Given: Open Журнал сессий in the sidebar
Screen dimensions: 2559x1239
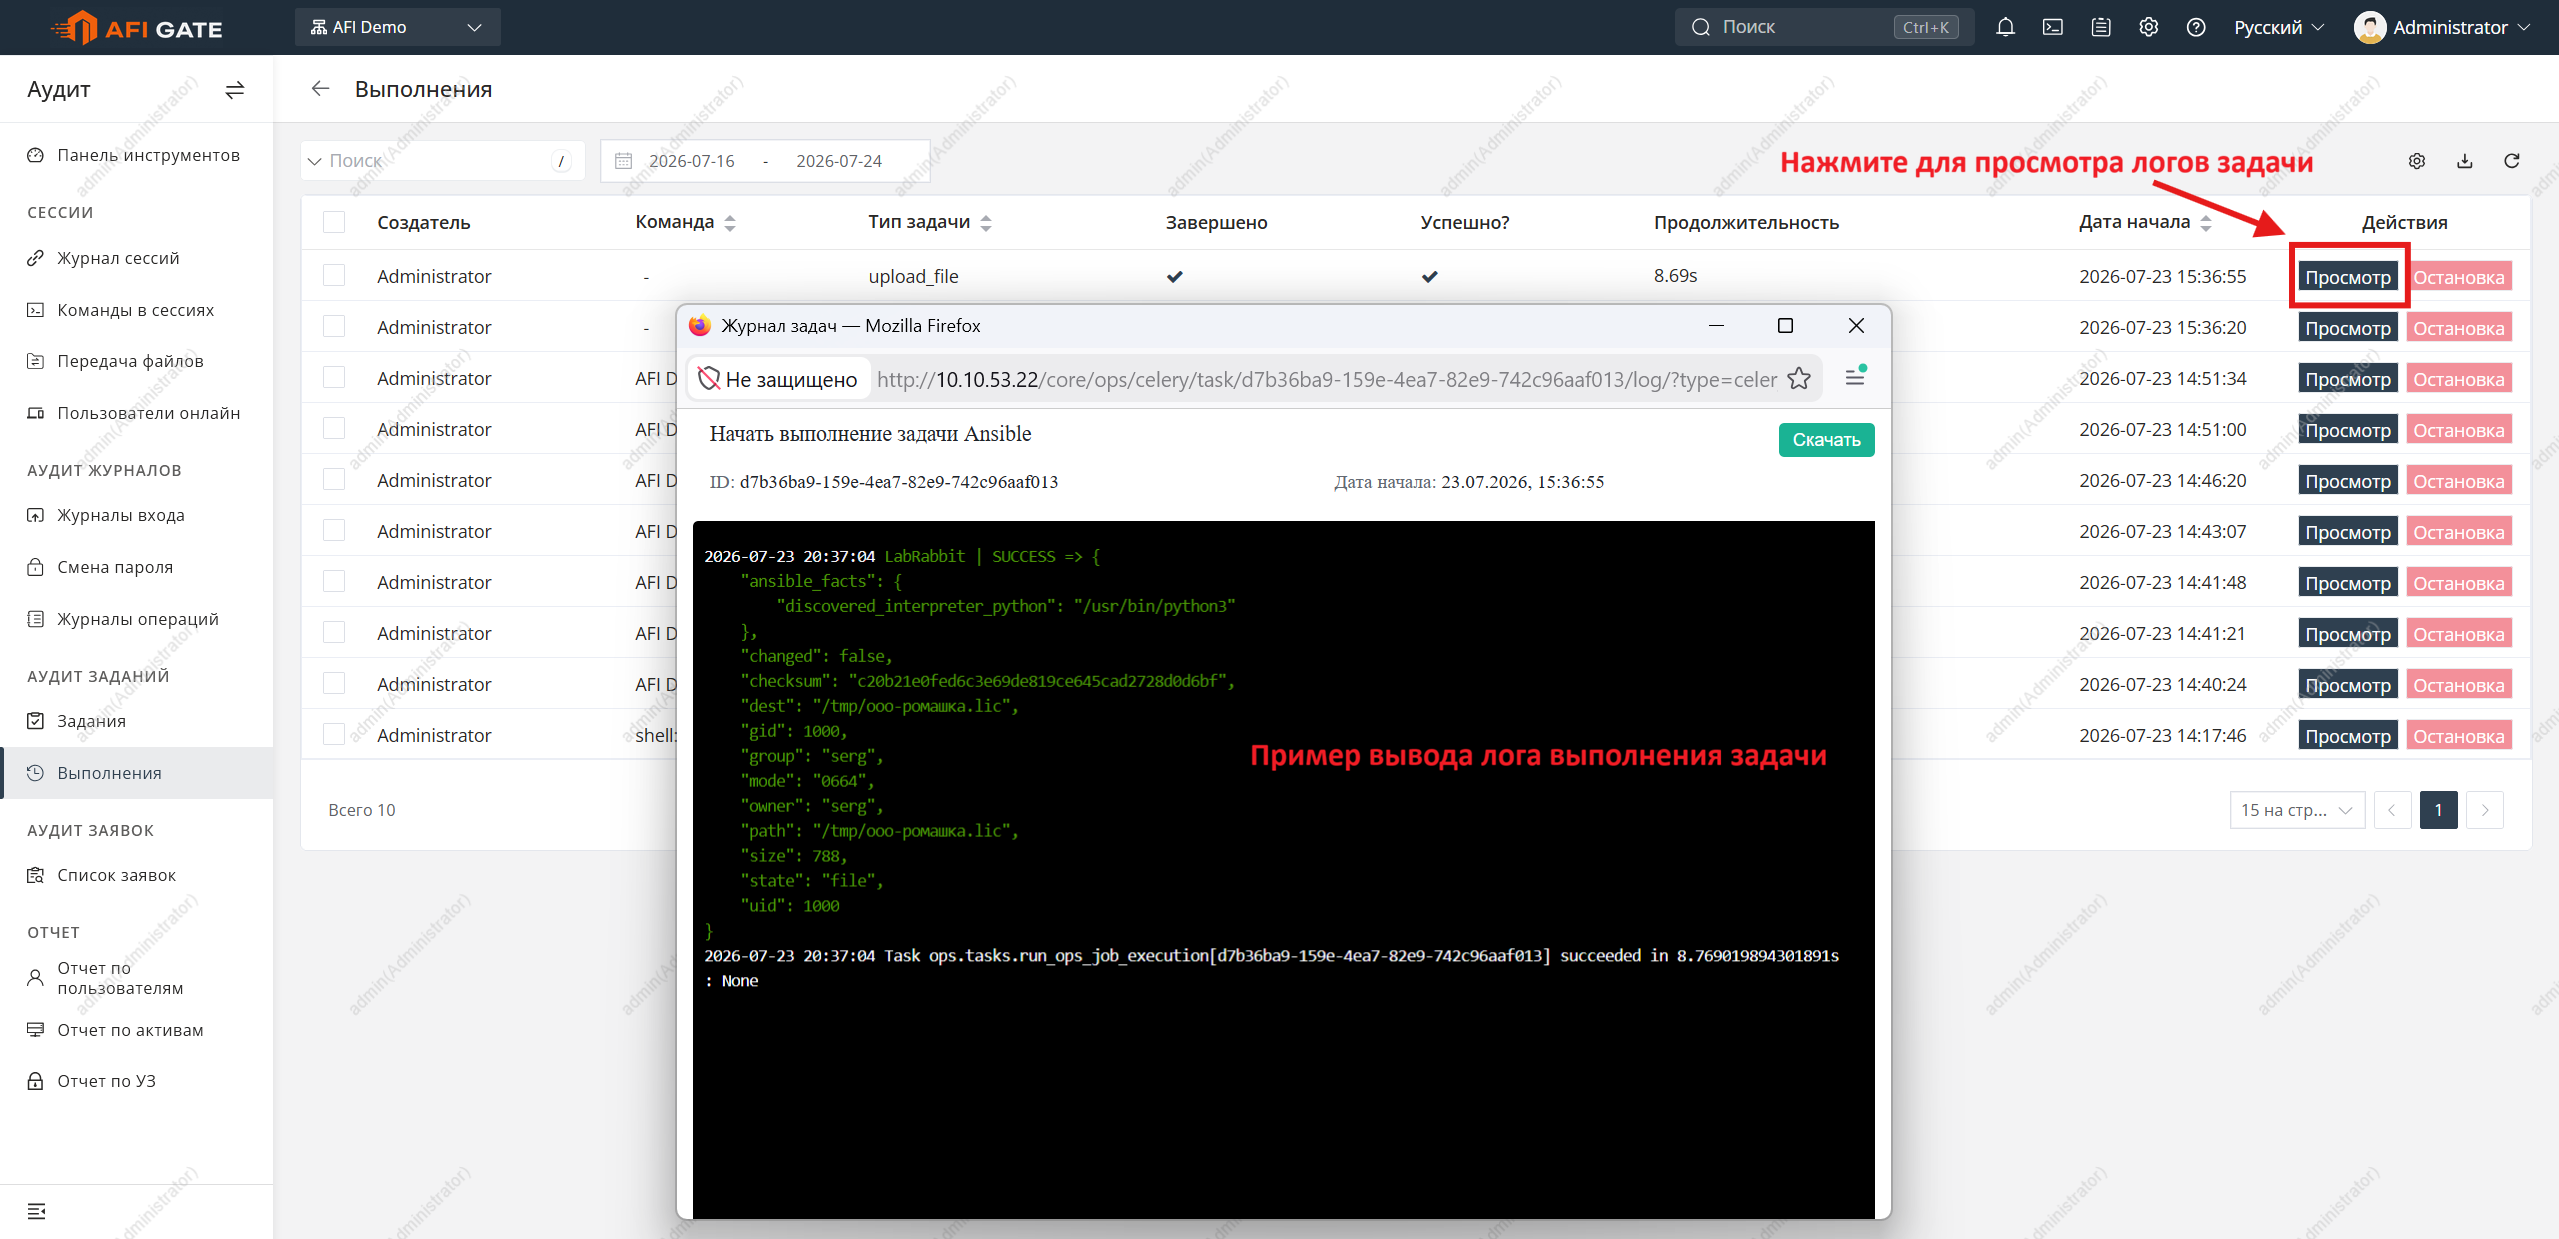Looking at the screenshot, I should tap(136, 258).
